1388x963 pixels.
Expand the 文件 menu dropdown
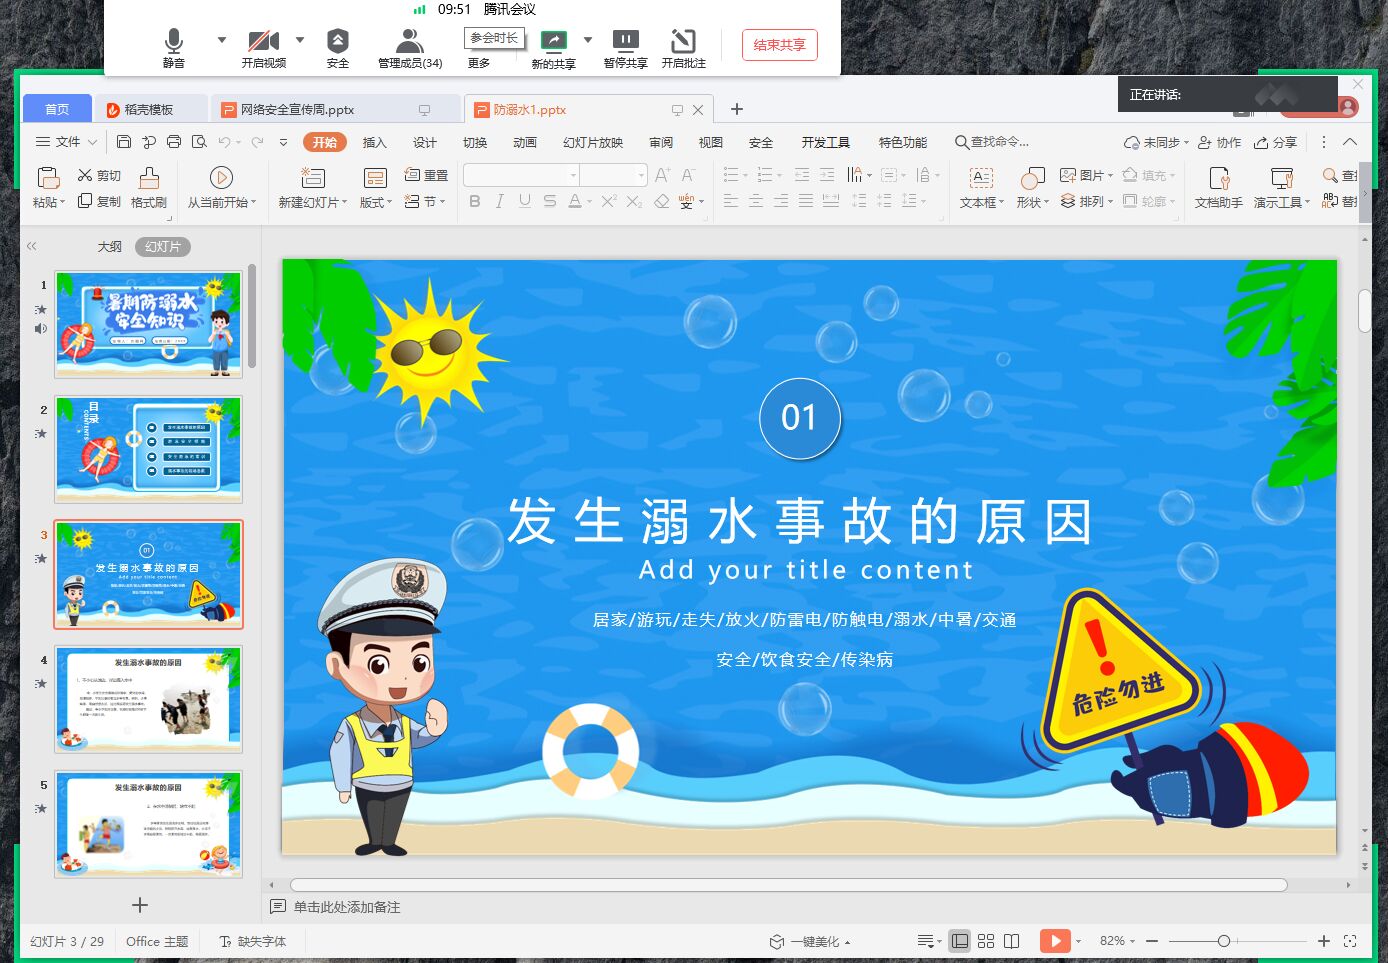67,142
